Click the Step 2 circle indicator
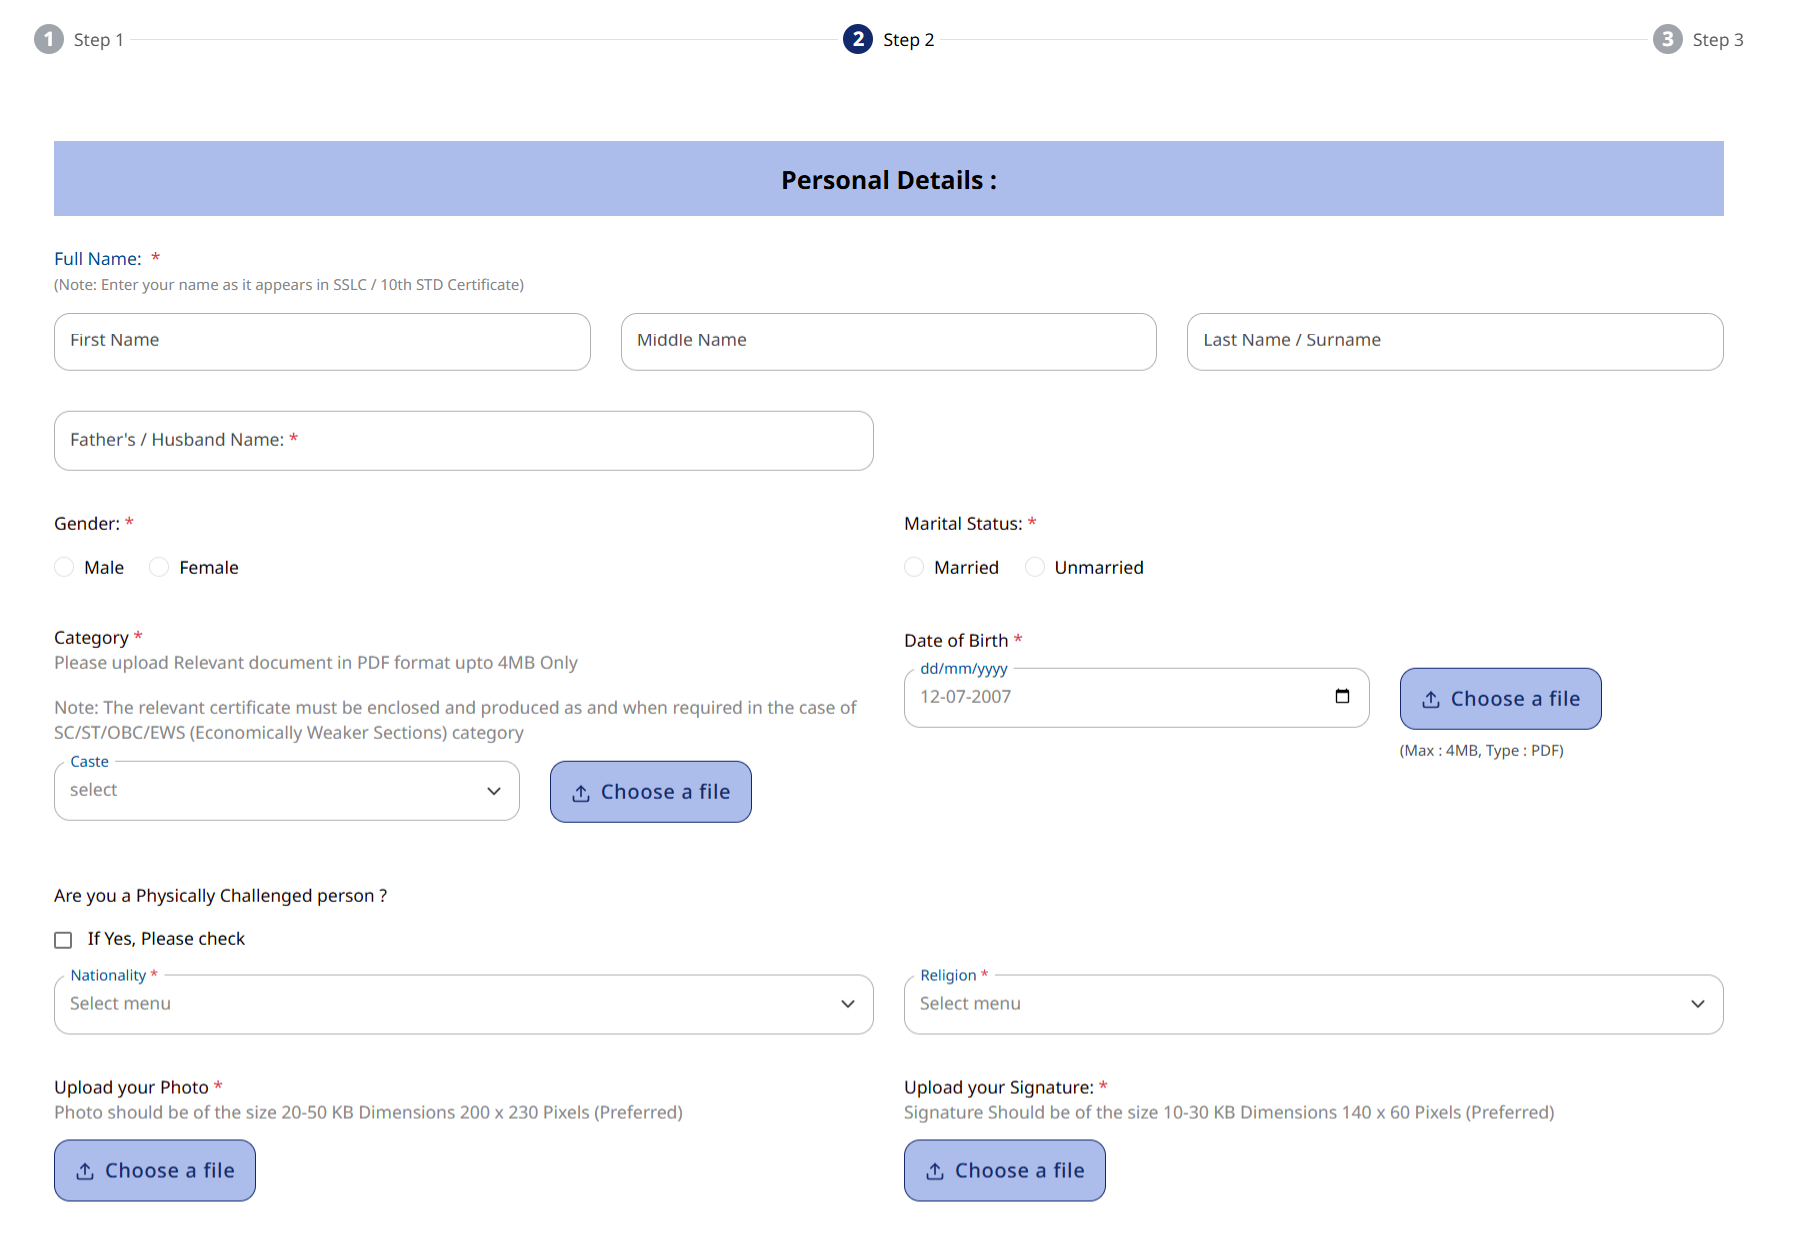 coord(857,39)
